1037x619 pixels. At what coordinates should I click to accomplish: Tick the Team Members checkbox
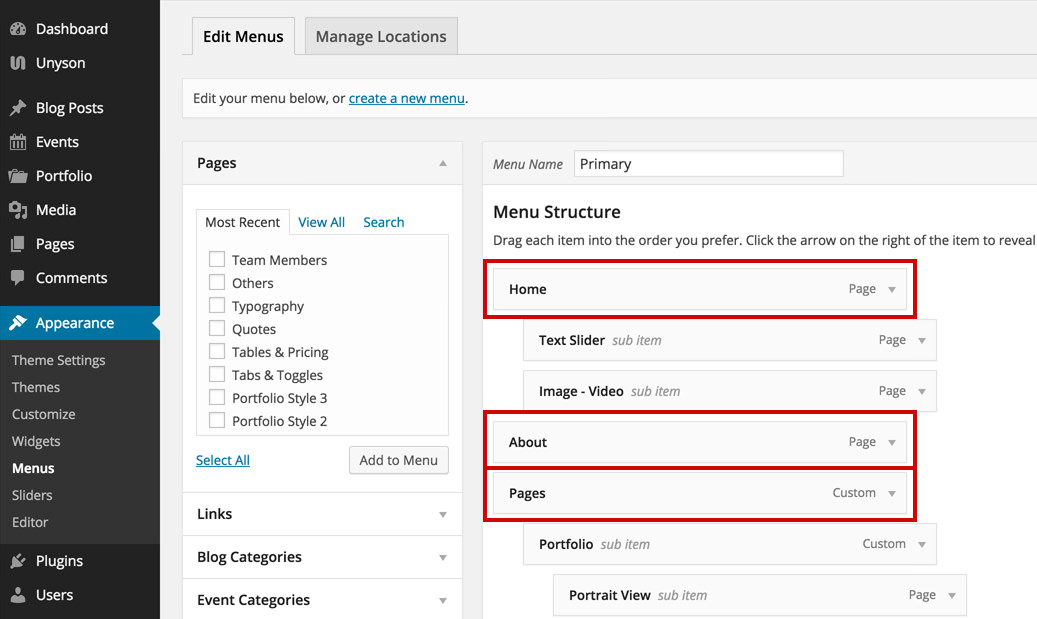(217, 259)
